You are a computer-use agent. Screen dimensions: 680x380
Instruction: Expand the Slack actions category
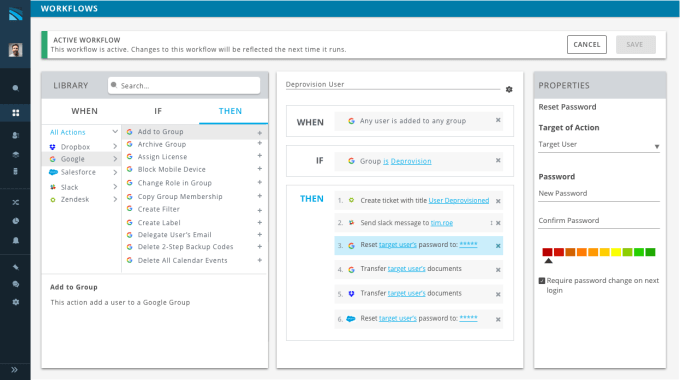[115, 187]
